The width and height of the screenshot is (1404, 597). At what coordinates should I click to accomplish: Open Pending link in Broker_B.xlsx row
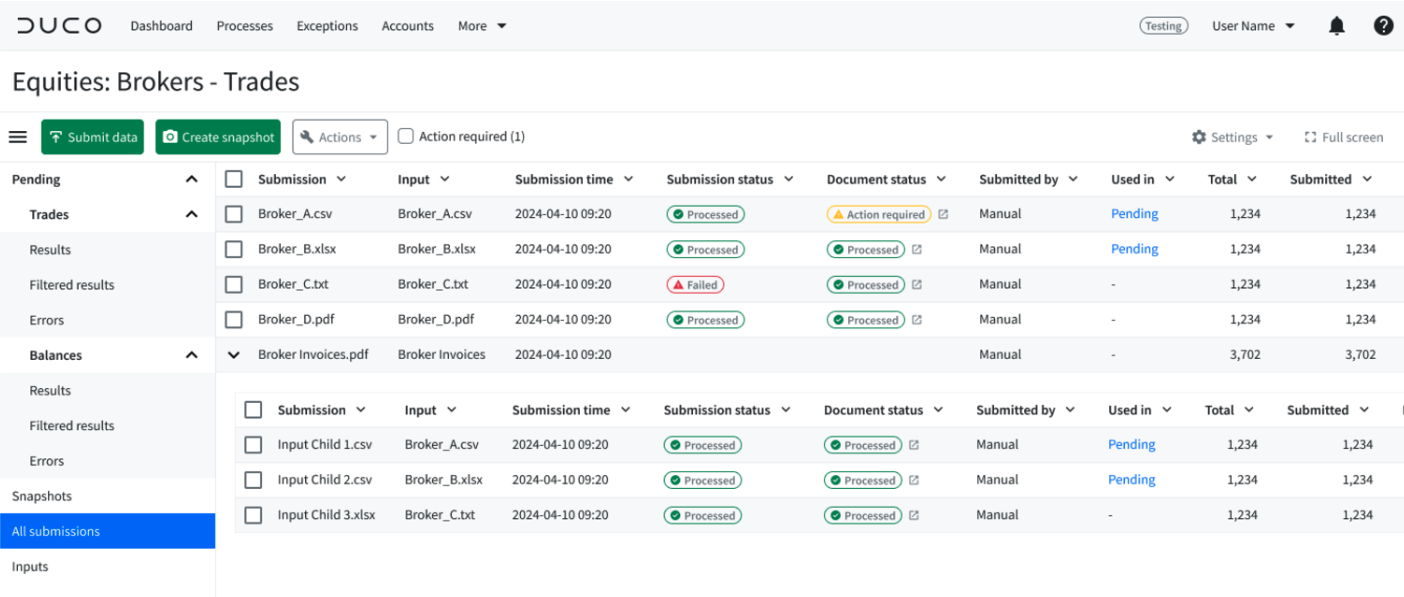pos(1134,249)
